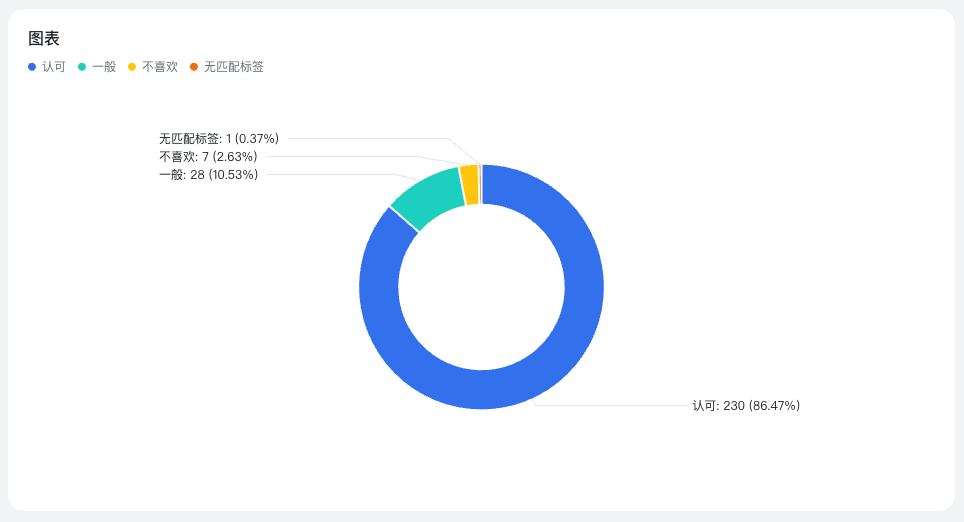Click the white center of the donut
The width and height of the screenshot is (964, 522).
[x=481, y=287]
